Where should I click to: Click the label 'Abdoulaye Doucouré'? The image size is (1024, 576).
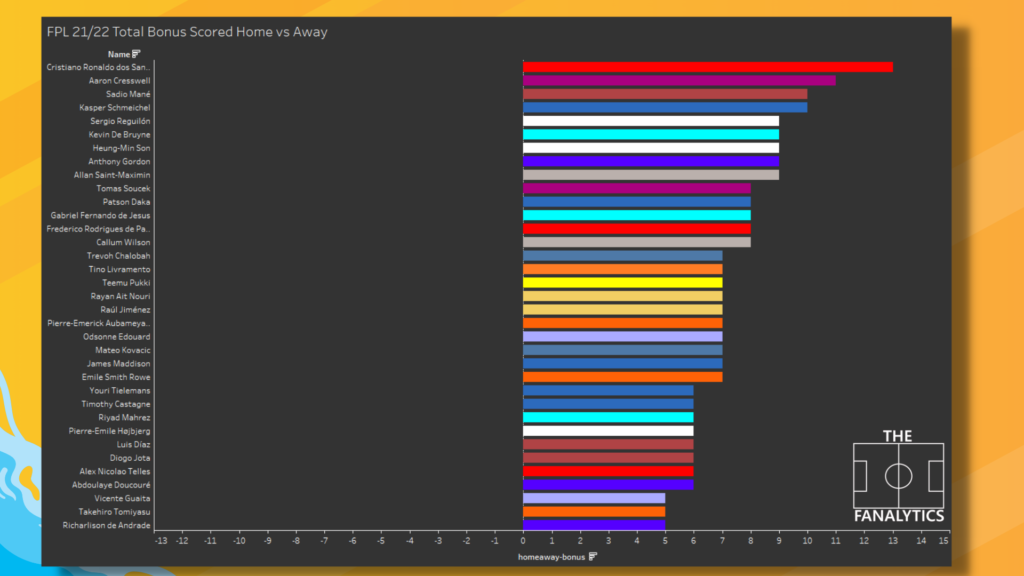111,485
